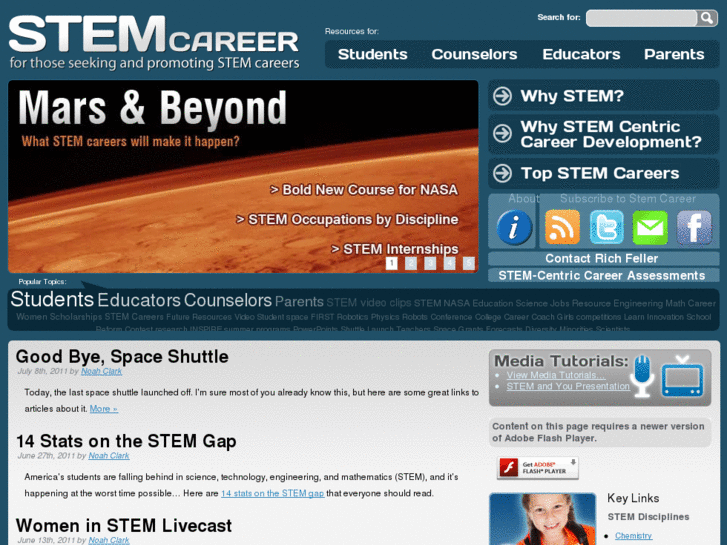The image size is (727, 545).
Task: Open Why STEM Centric Career Development?
Action: 611,134
